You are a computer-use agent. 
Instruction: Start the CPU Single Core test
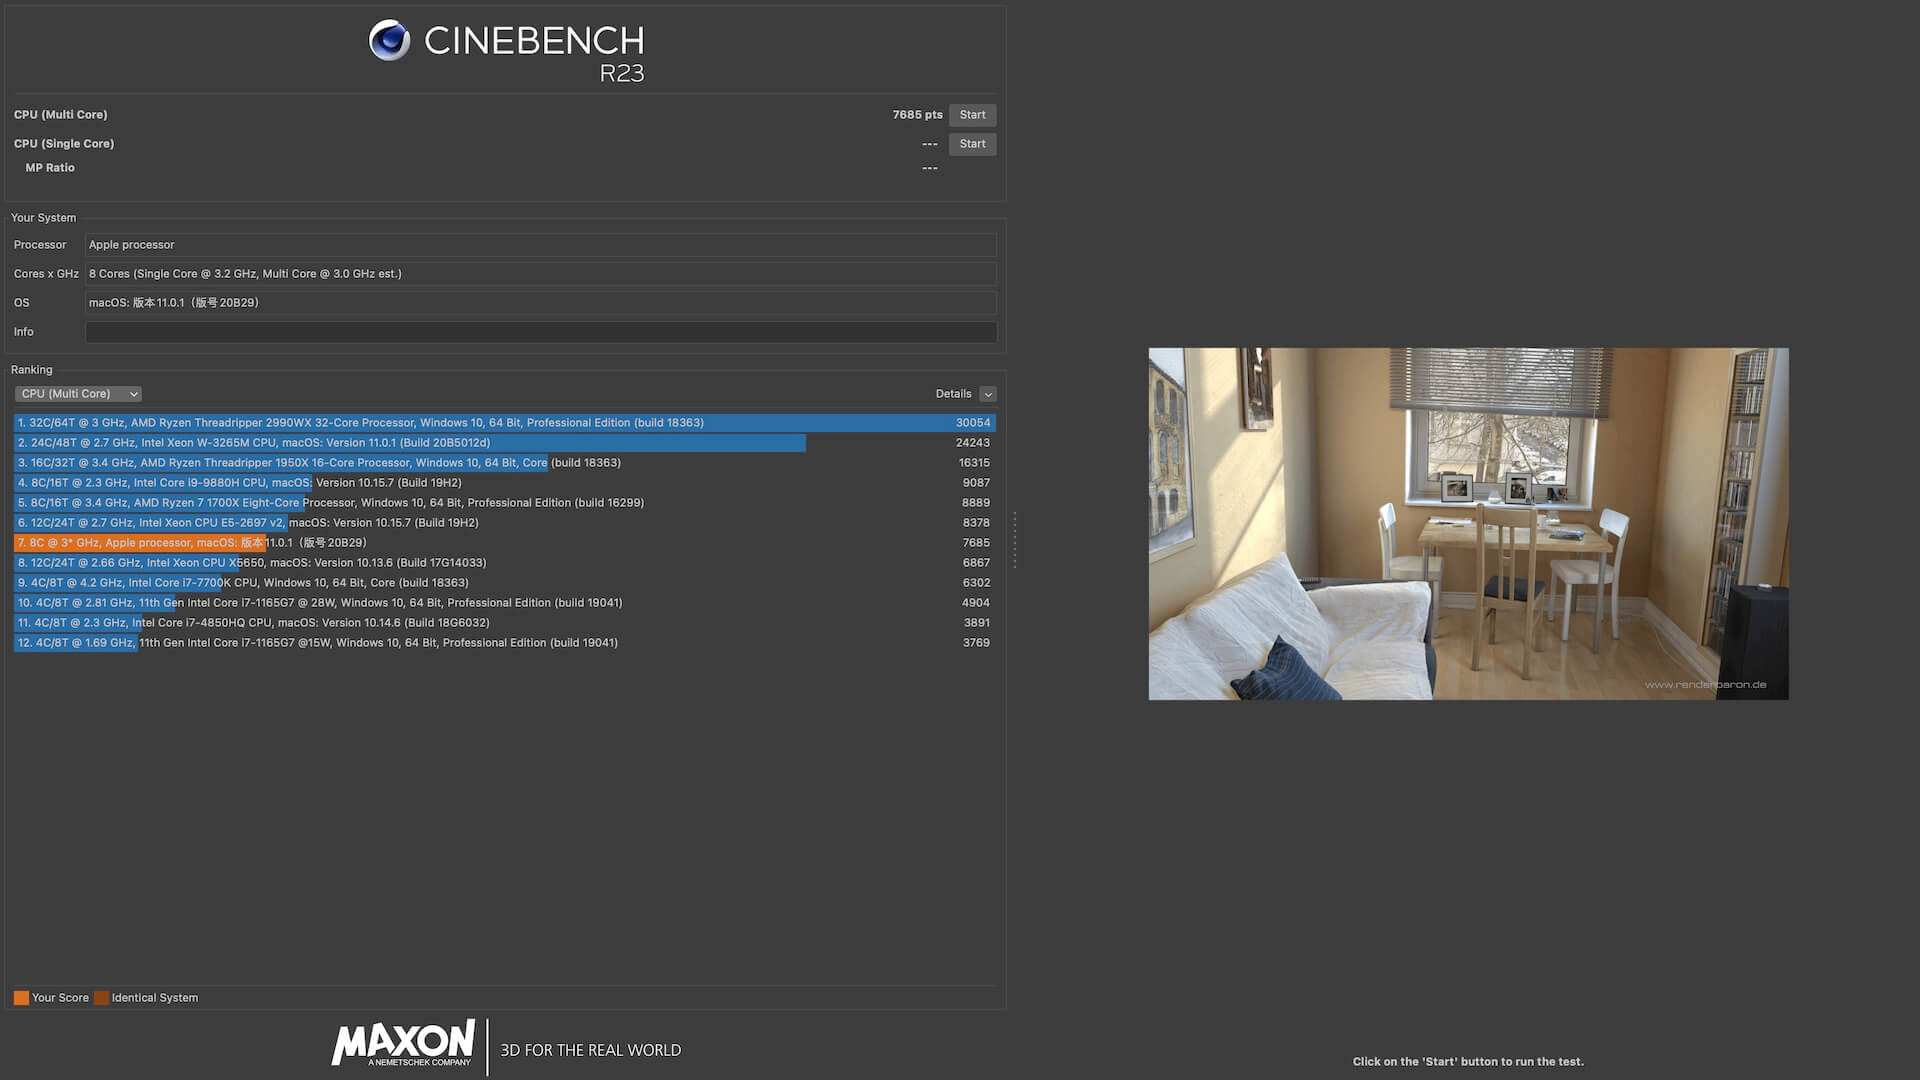[x=972, y=144]
